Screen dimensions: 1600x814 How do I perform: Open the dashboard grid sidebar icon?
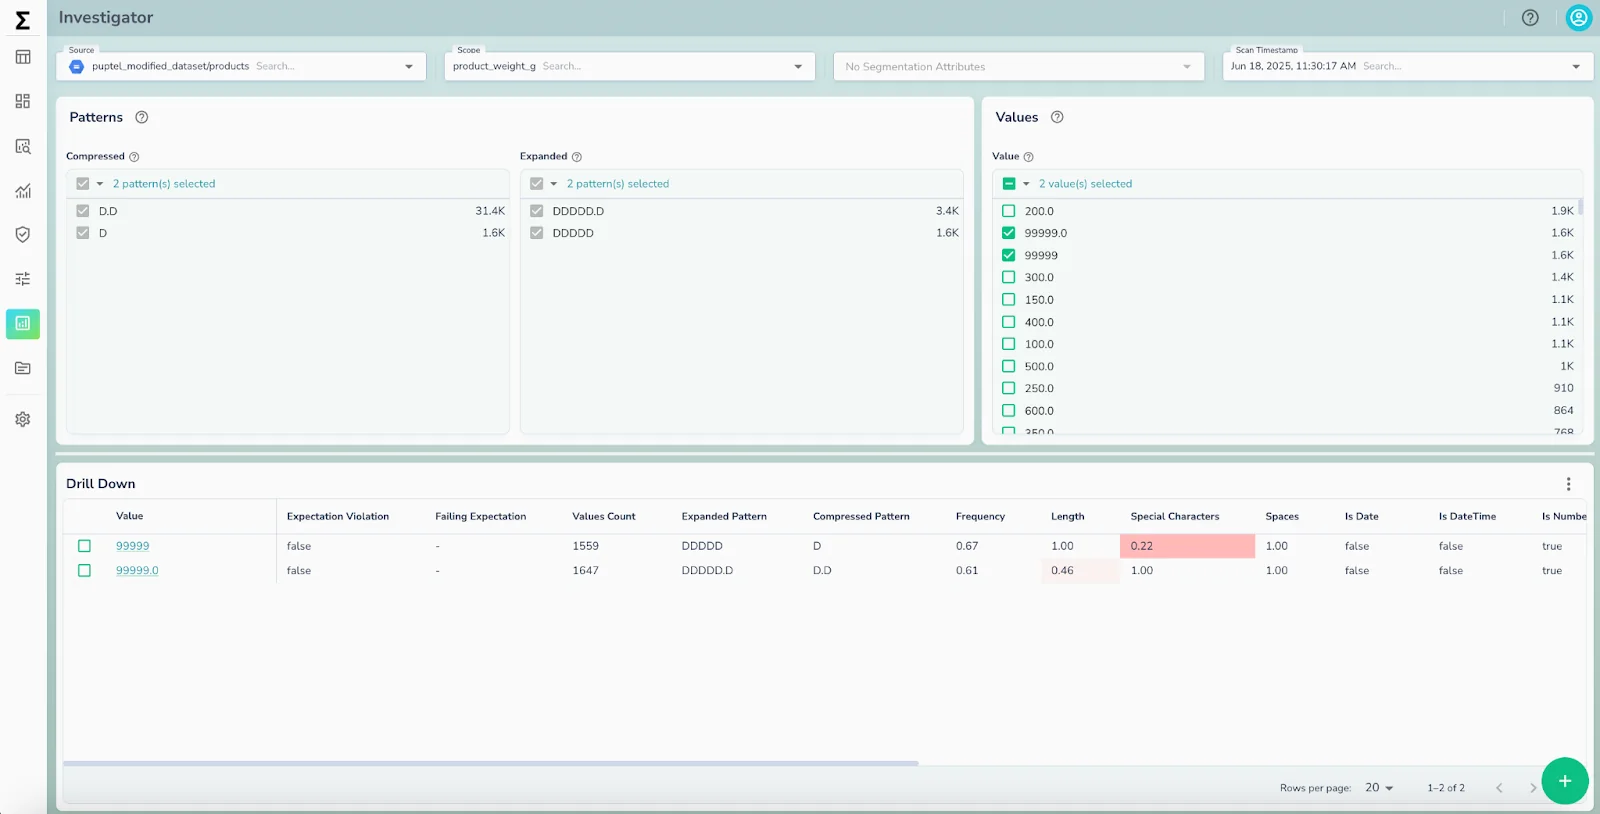[23, 101]
